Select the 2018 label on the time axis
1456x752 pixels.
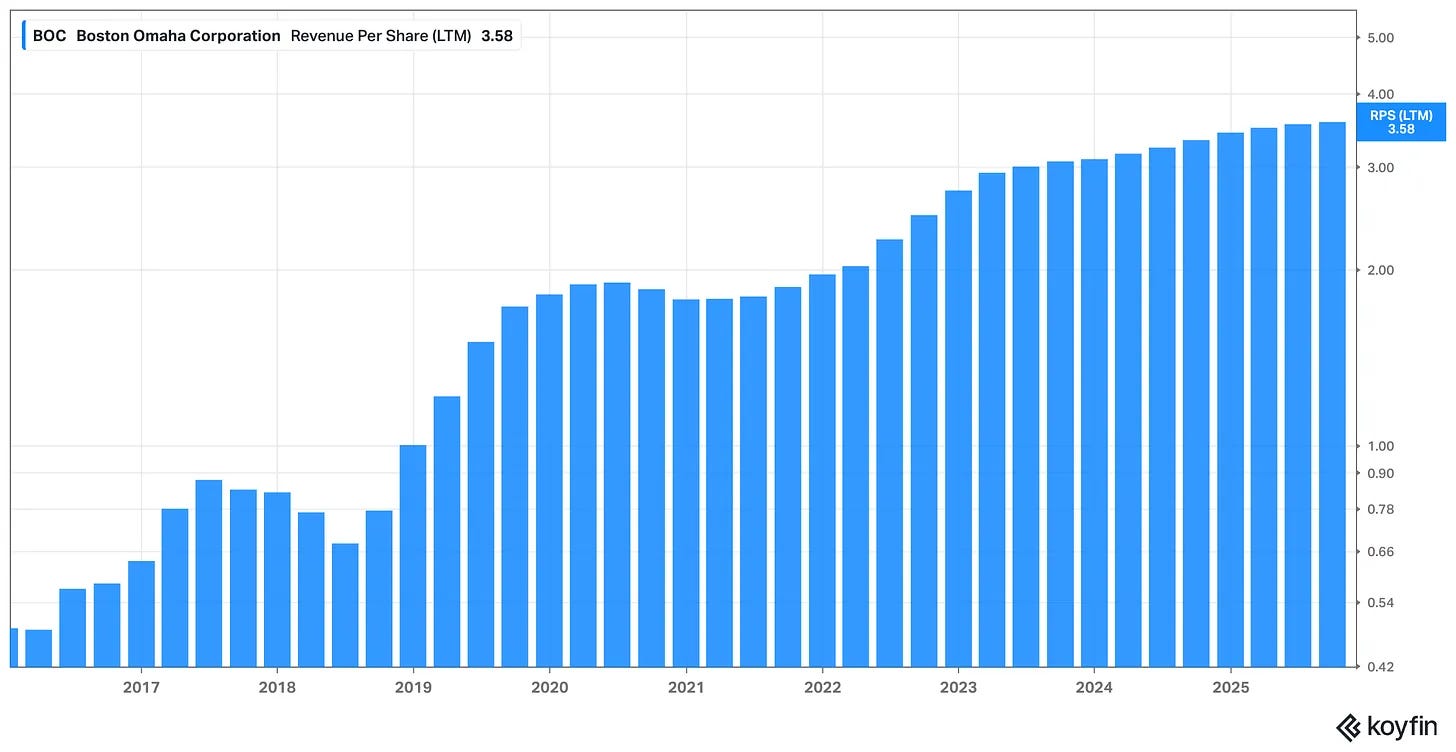(x=277, y=688)
